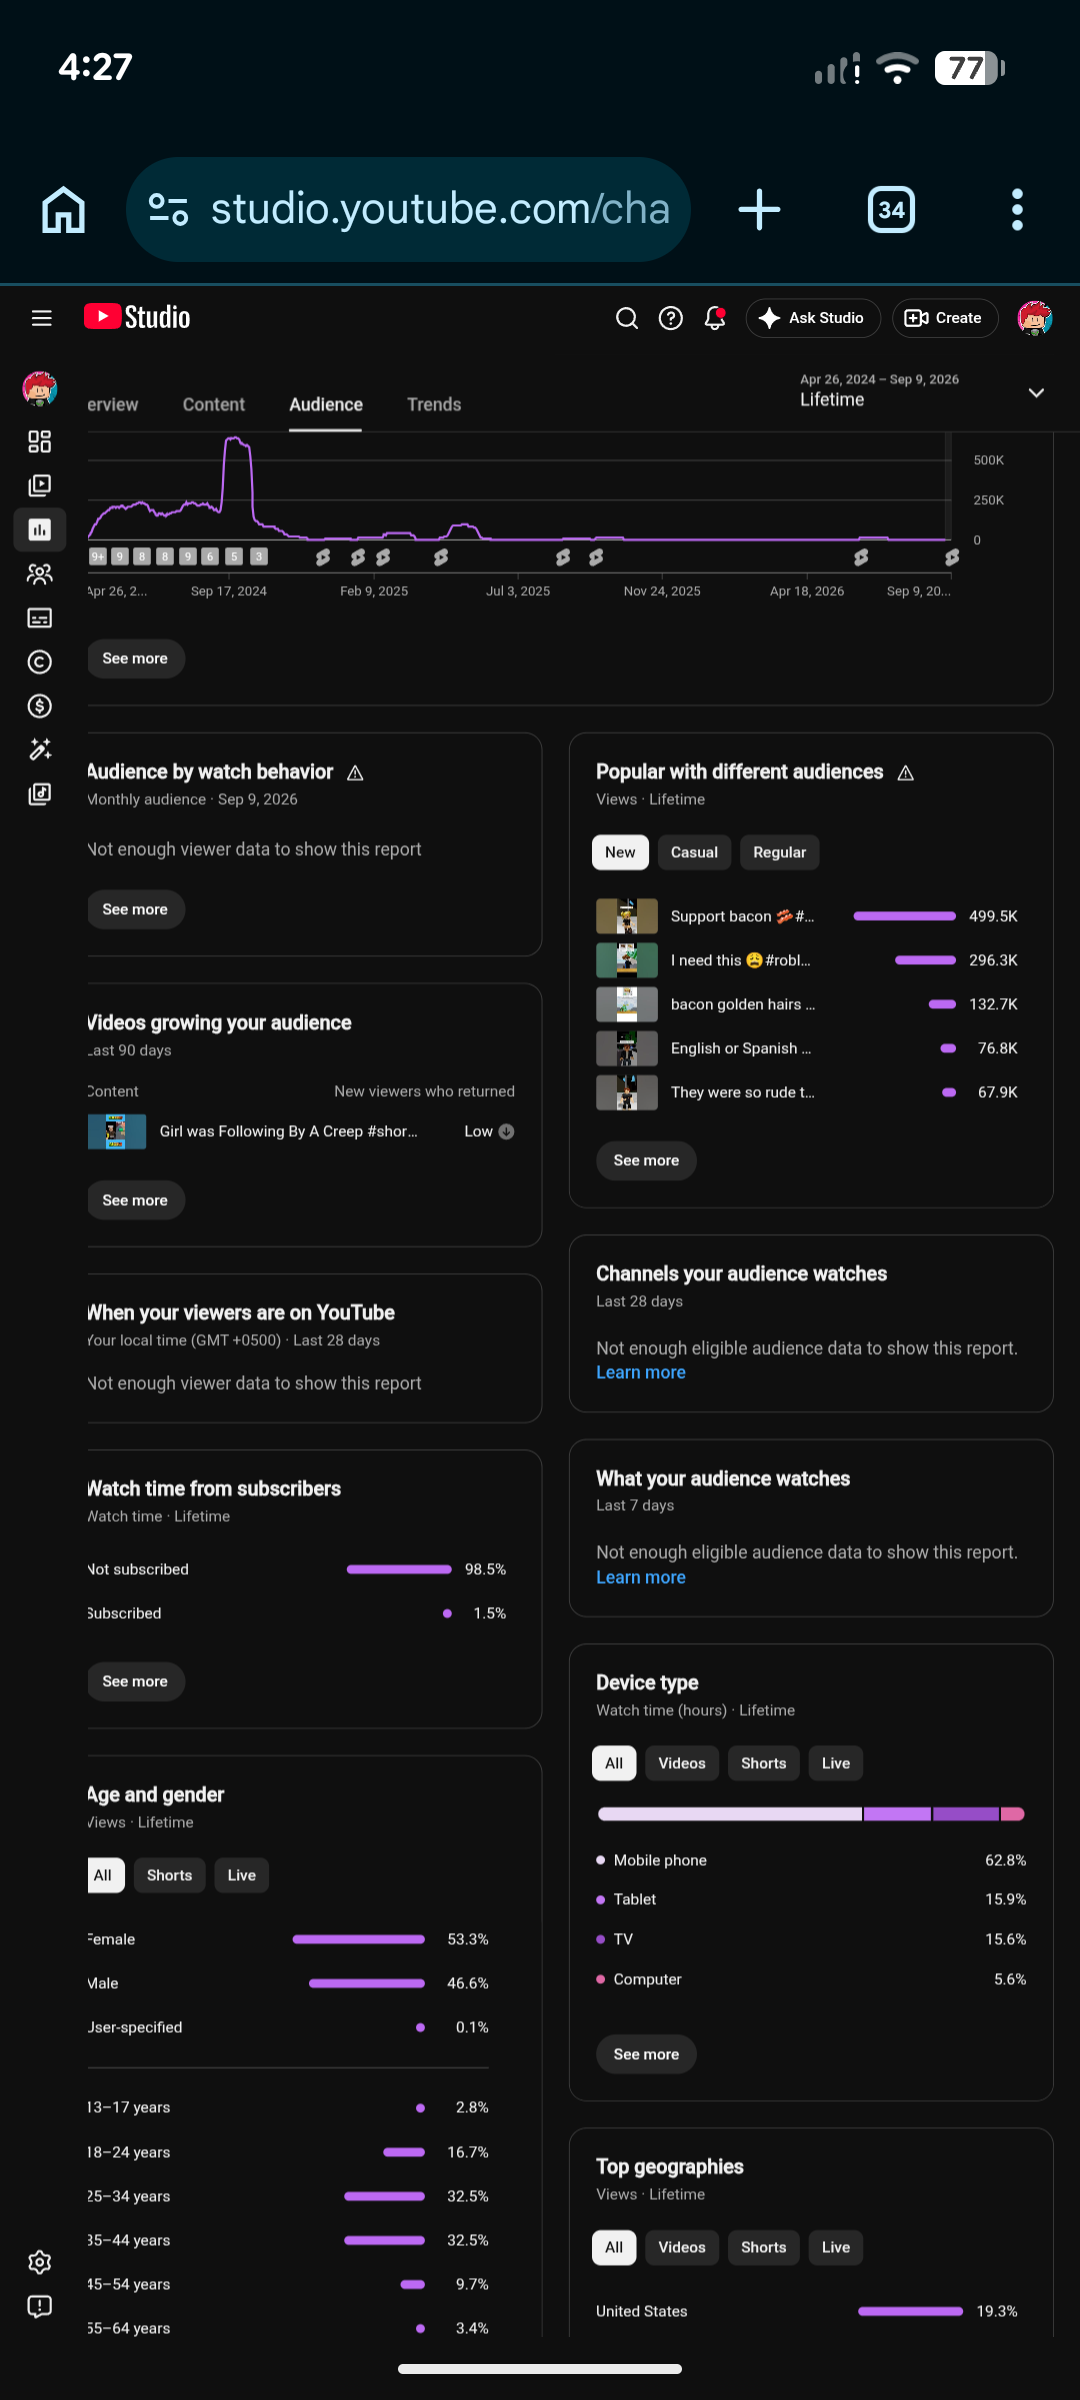Select the Regular audience chip

pyautogui.click(x=779, y=852)
